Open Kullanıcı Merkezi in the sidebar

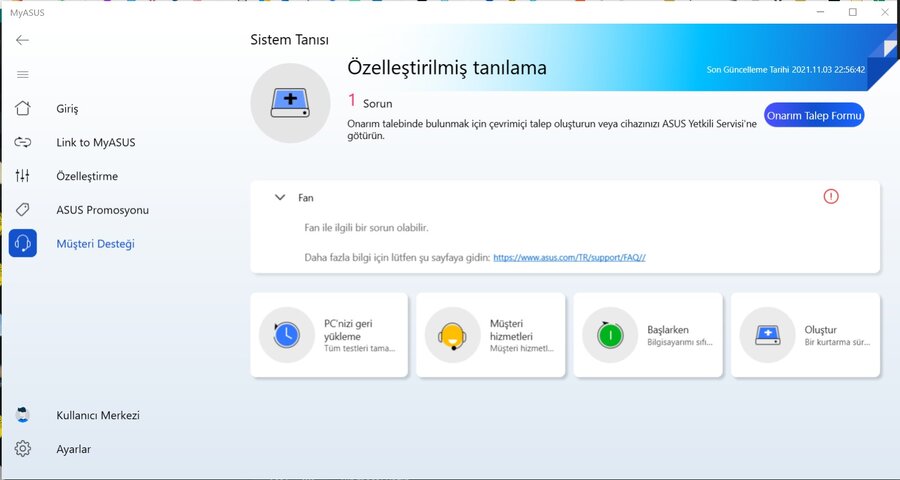pos(98,415)
